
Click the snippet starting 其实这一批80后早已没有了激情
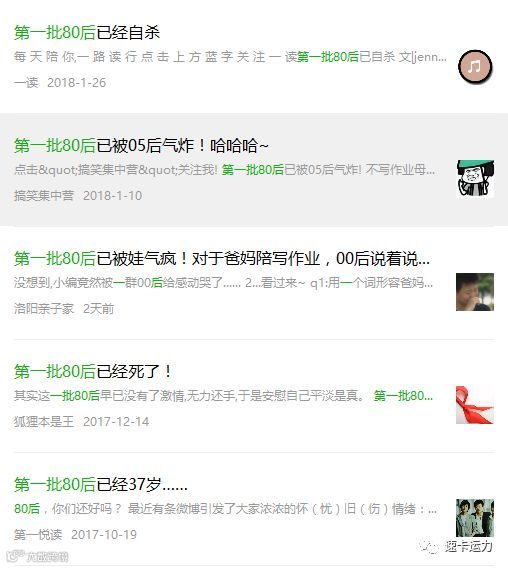[223, 396]
